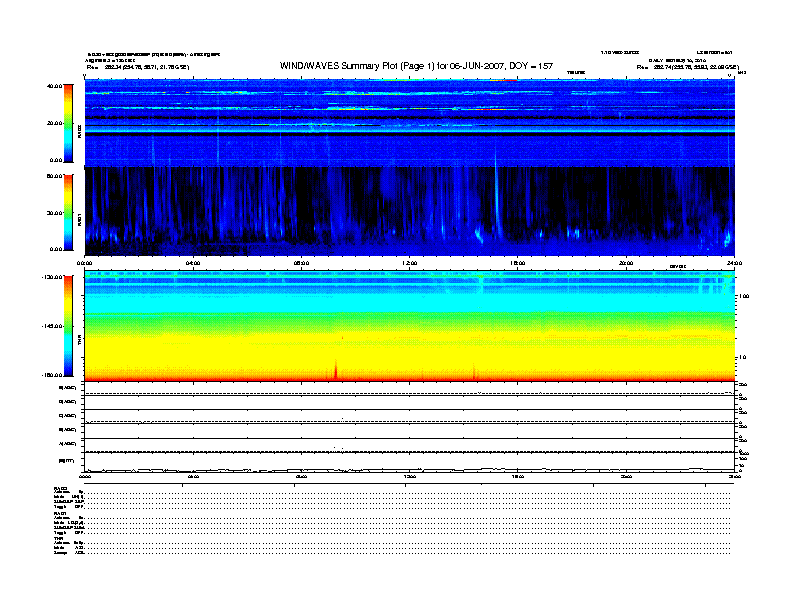The height and width of the screenshot is (612, 792).
Task: Click the -160.00 label on TNR scale
Action: point(53,375)
